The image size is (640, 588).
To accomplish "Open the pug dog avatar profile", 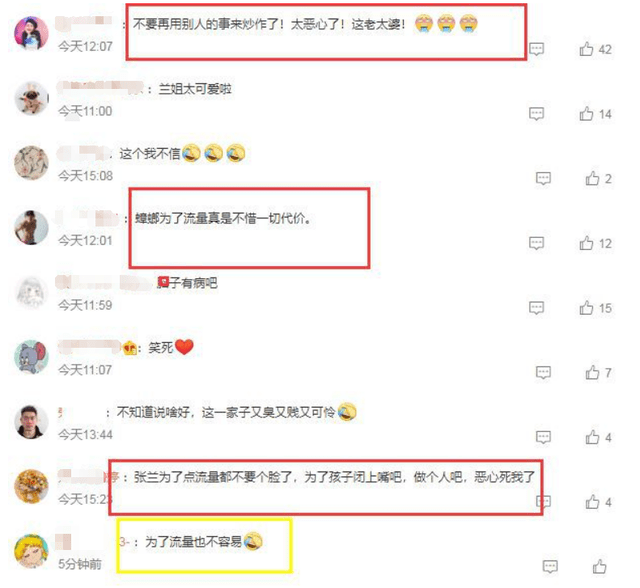I will tap(31, 98).
